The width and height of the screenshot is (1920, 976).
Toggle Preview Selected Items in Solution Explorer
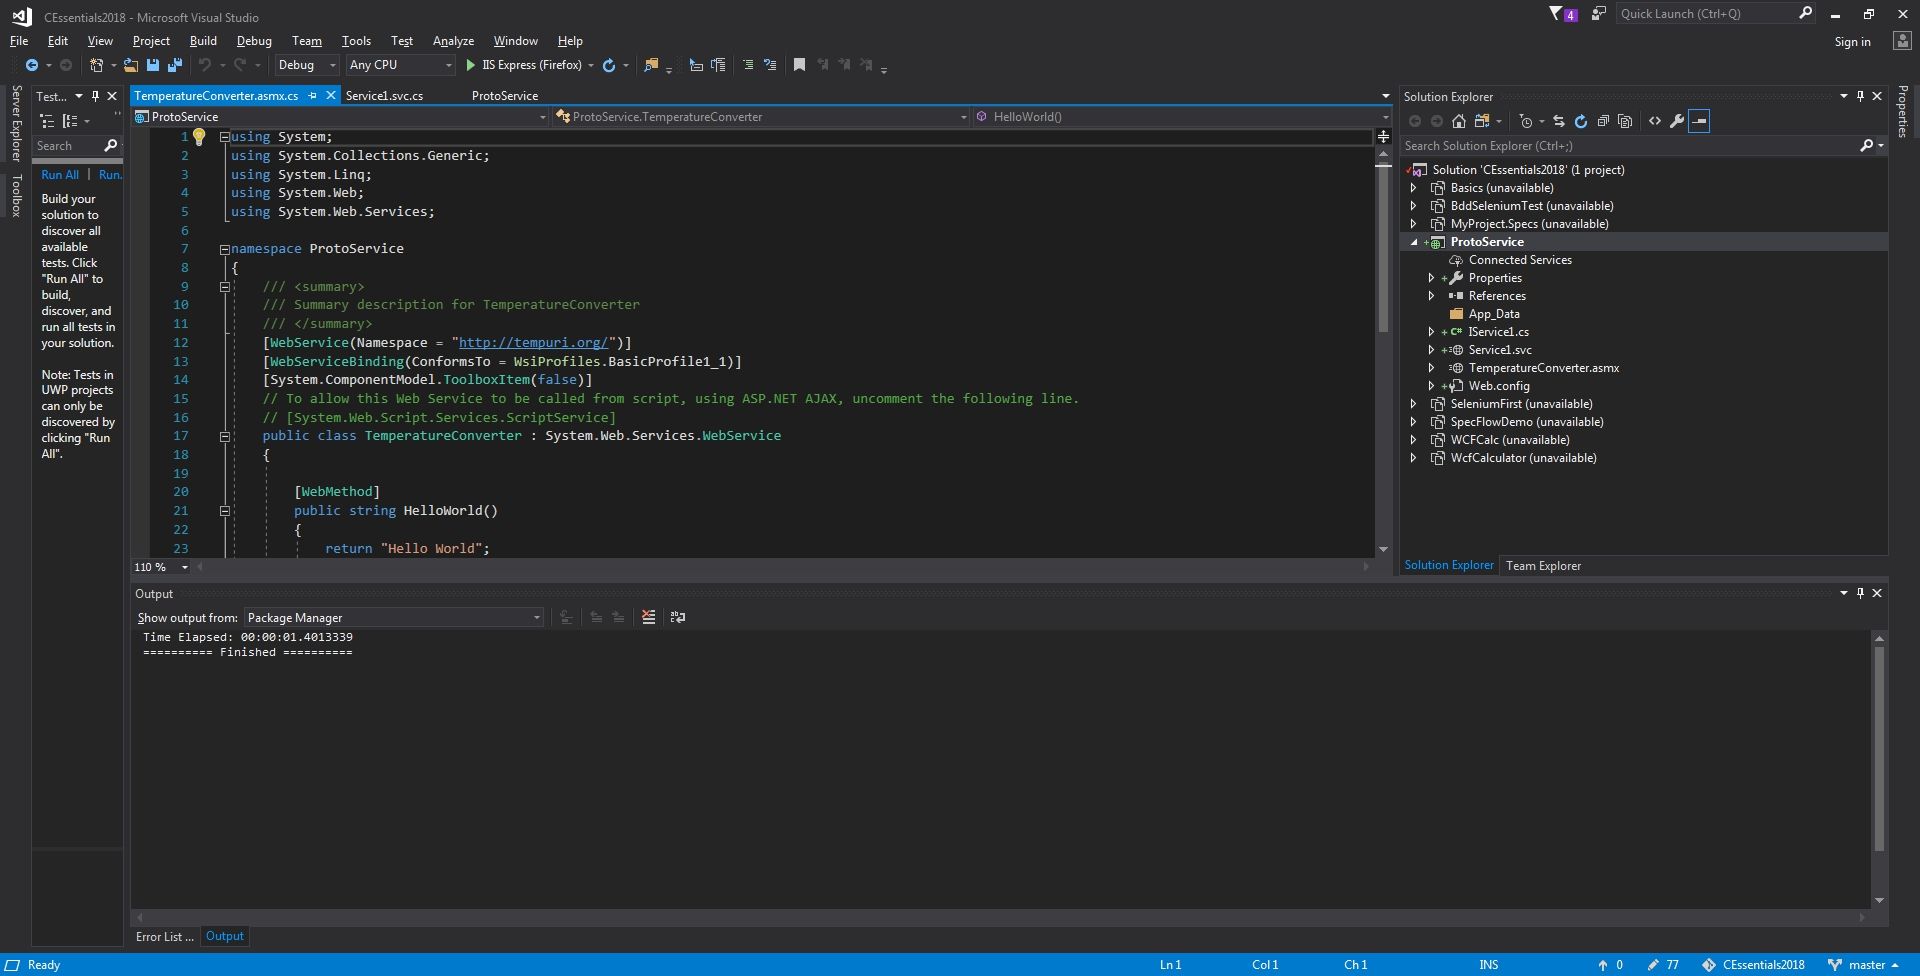(x=1699, y=121)
